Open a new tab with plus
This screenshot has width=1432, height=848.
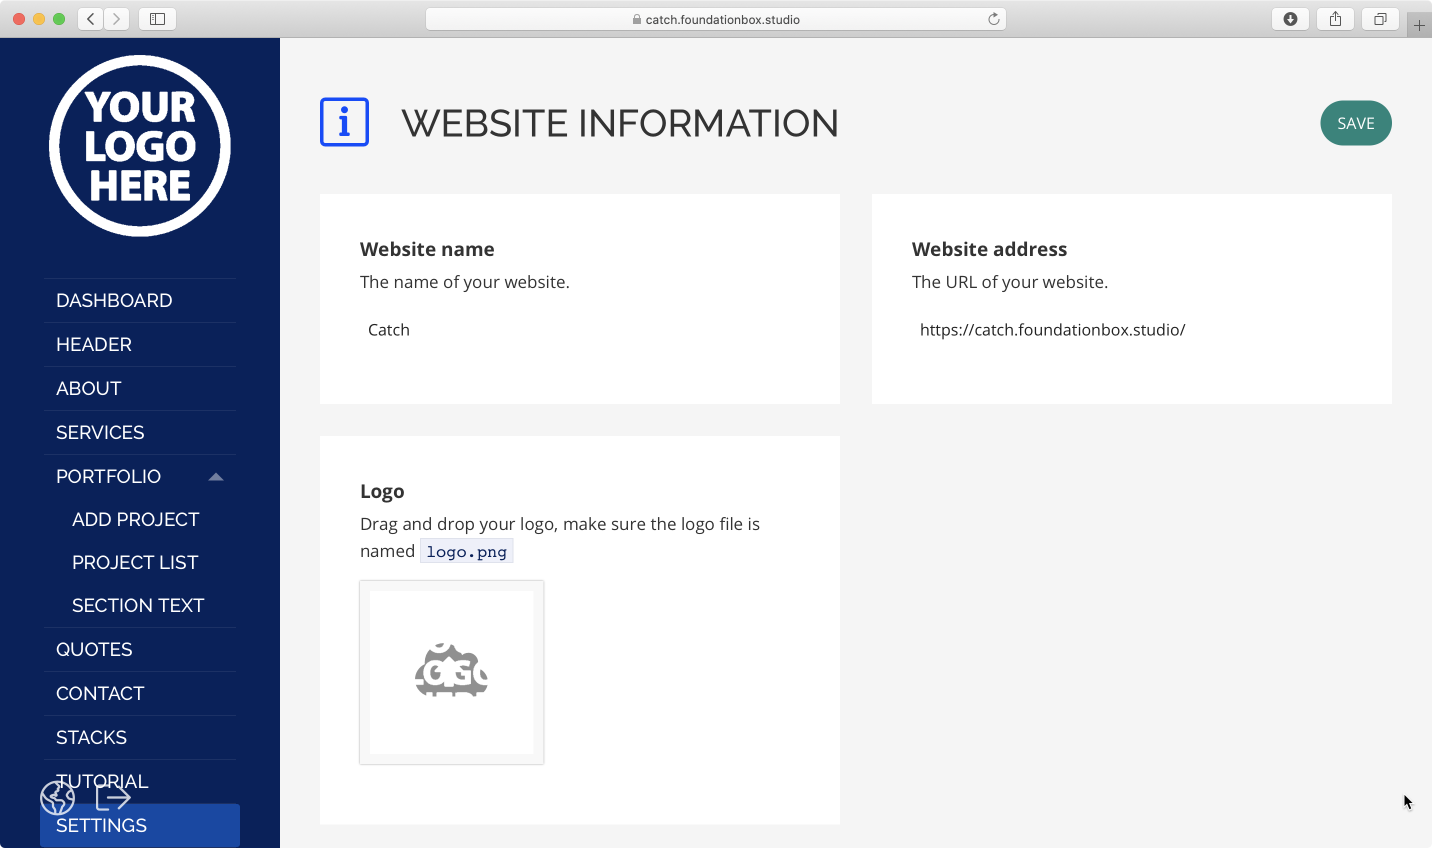[x=1419, y=25]
